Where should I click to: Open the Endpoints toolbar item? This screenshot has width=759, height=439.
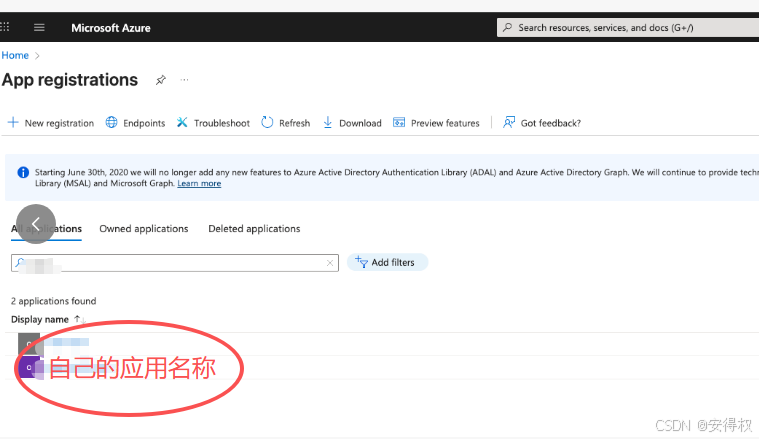(136, 123)
